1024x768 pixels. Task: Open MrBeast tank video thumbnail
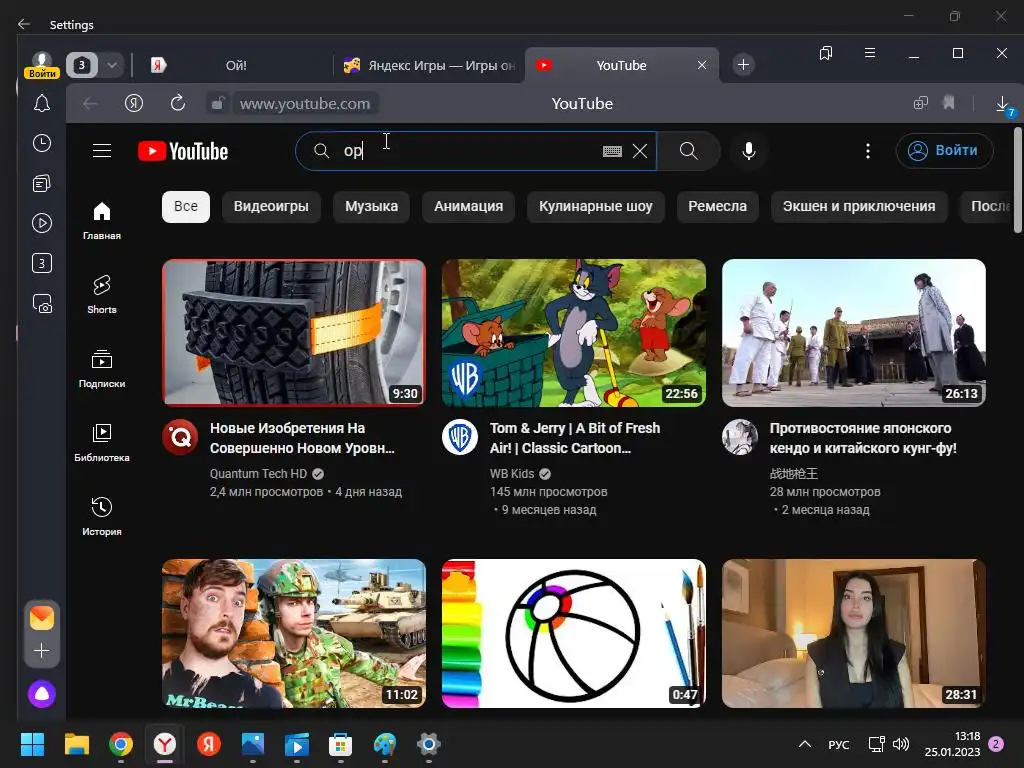point(294,633)
